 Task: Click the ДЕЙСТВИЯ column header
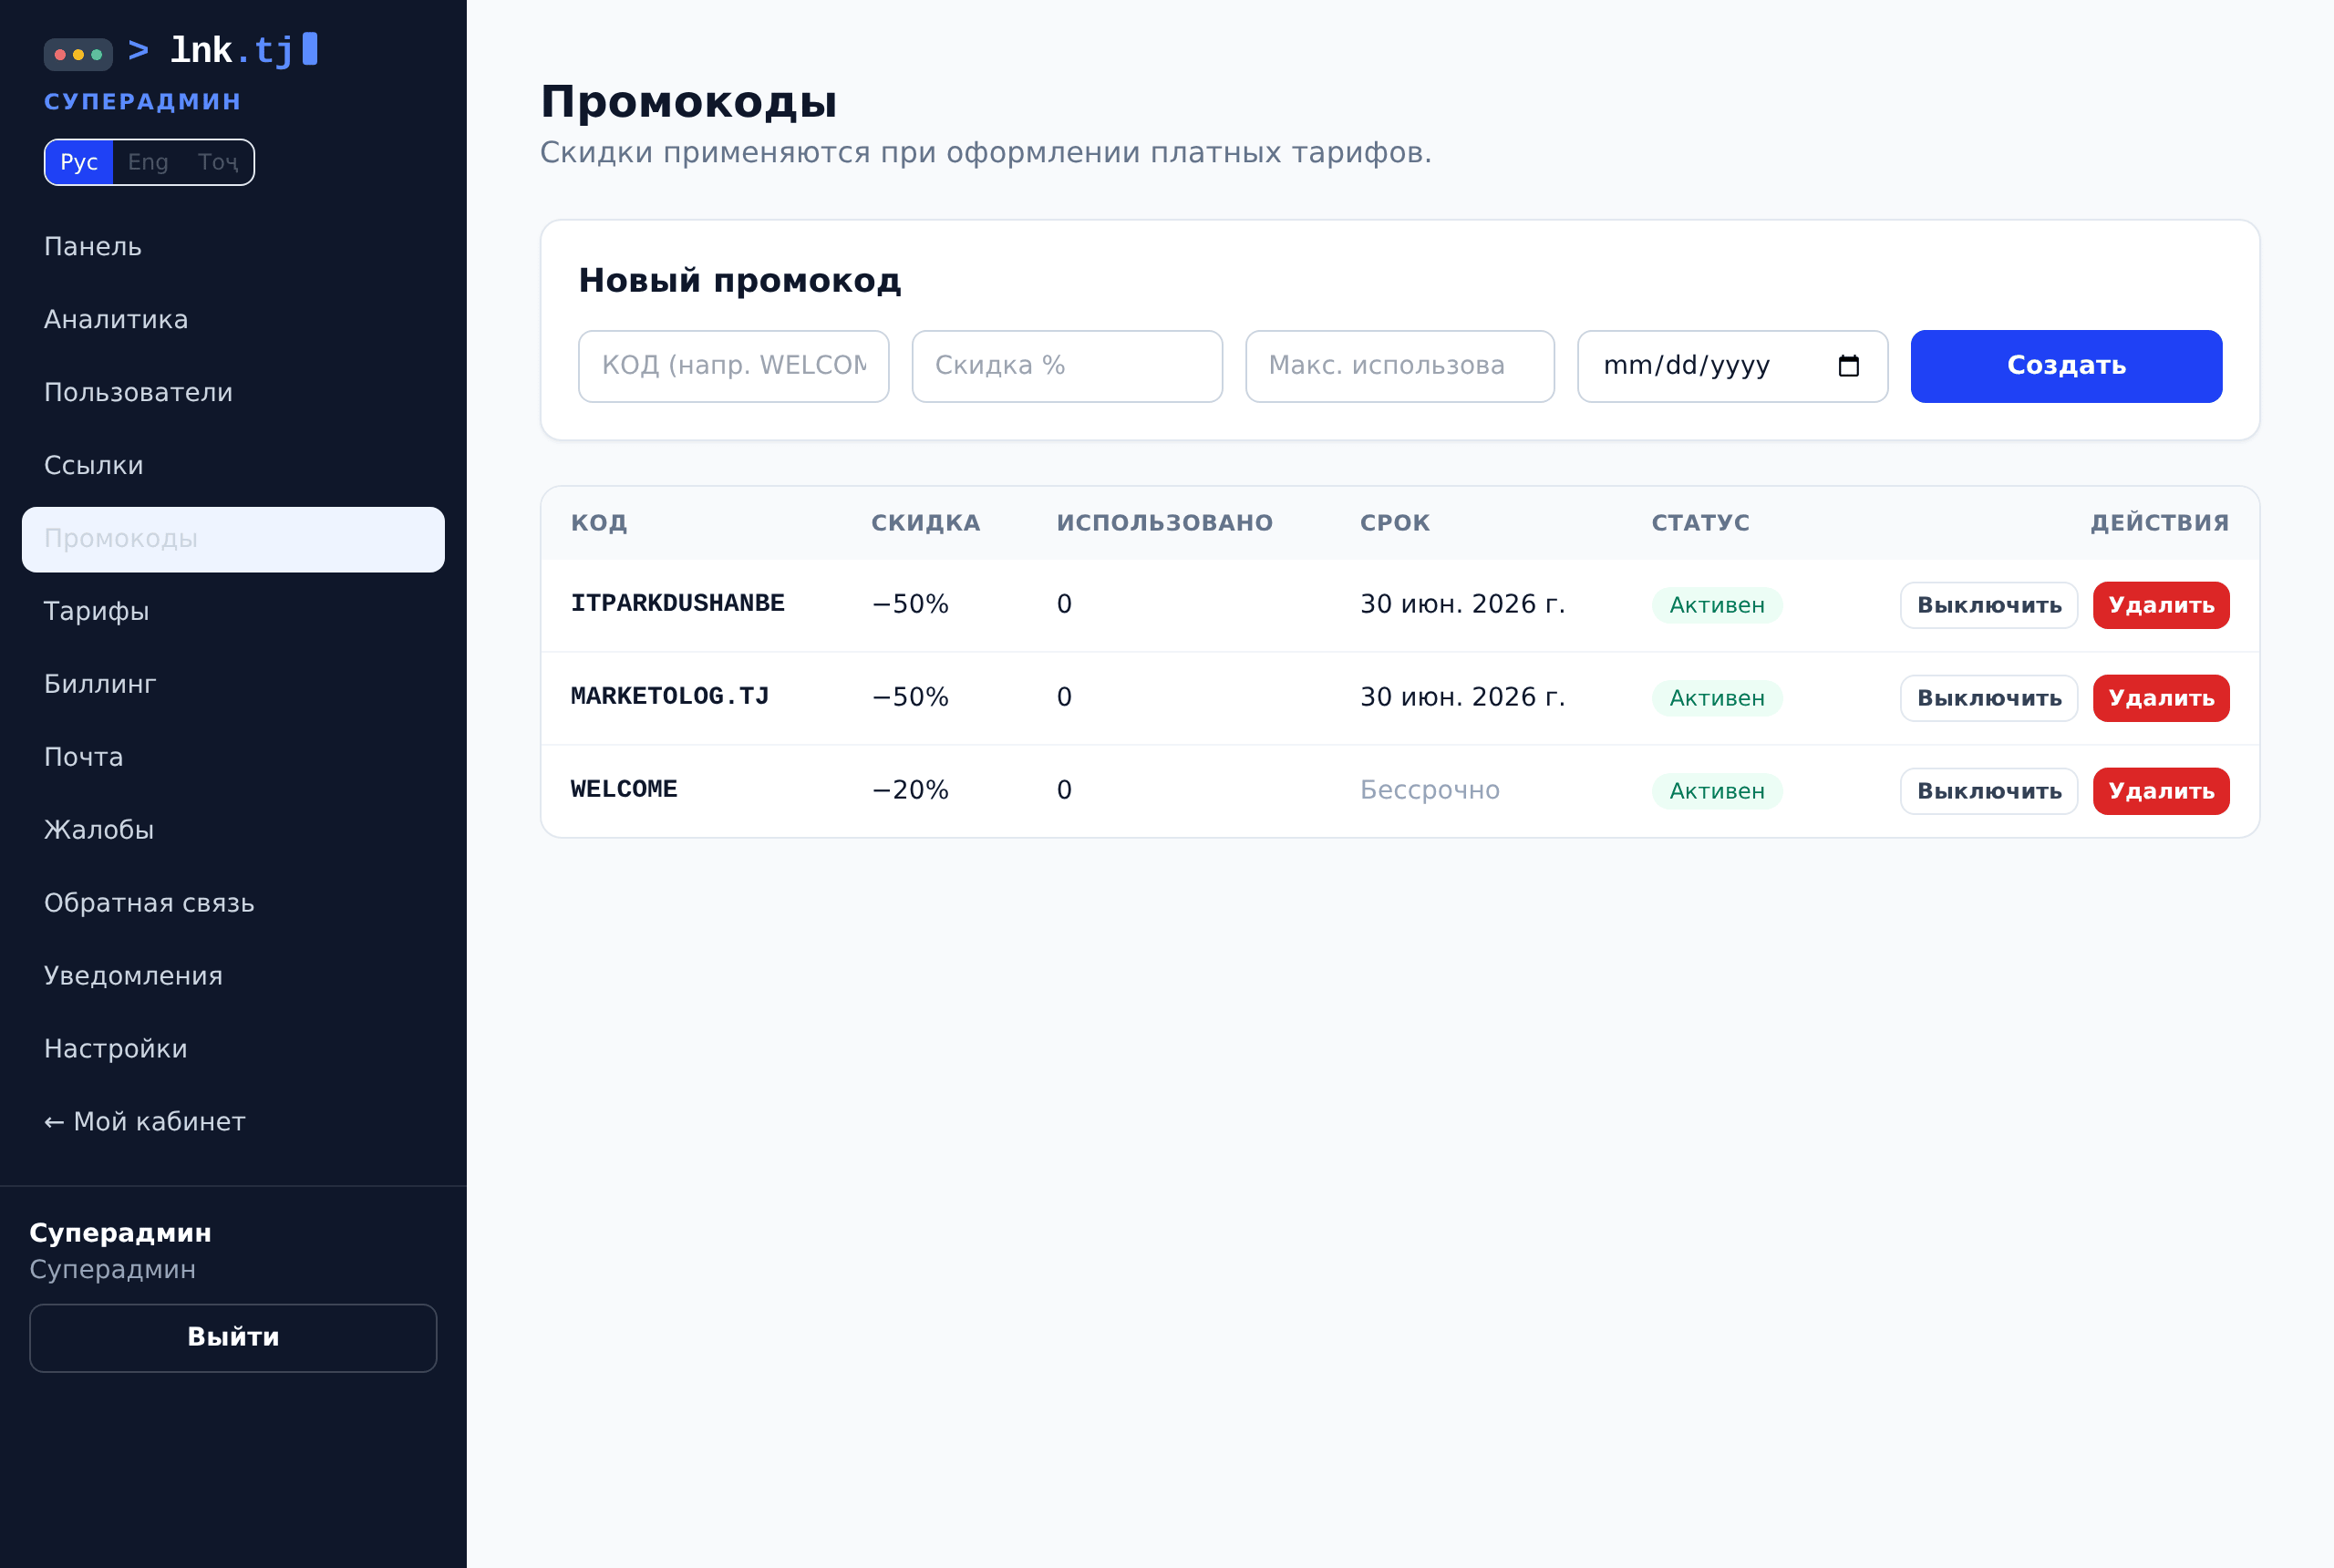2159,523
